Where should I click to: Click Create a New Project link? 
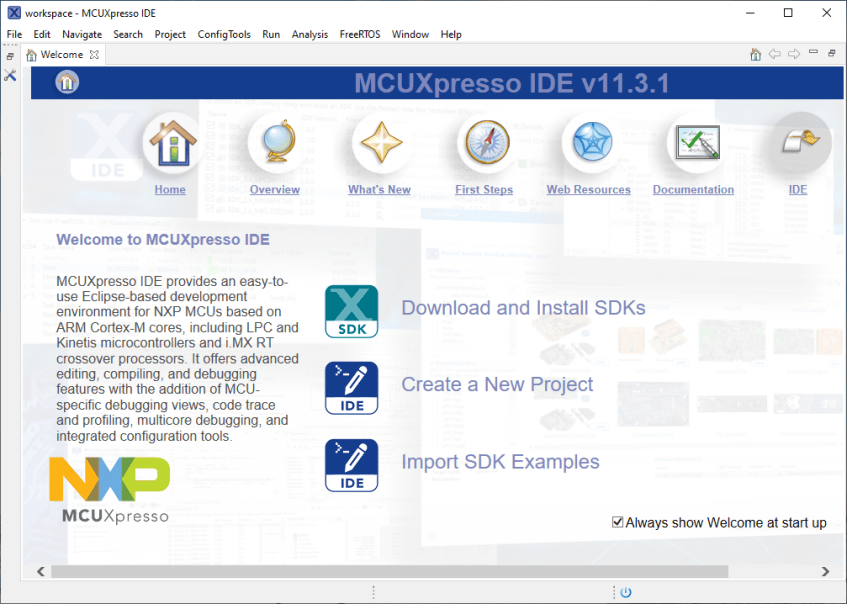[497, 385]
